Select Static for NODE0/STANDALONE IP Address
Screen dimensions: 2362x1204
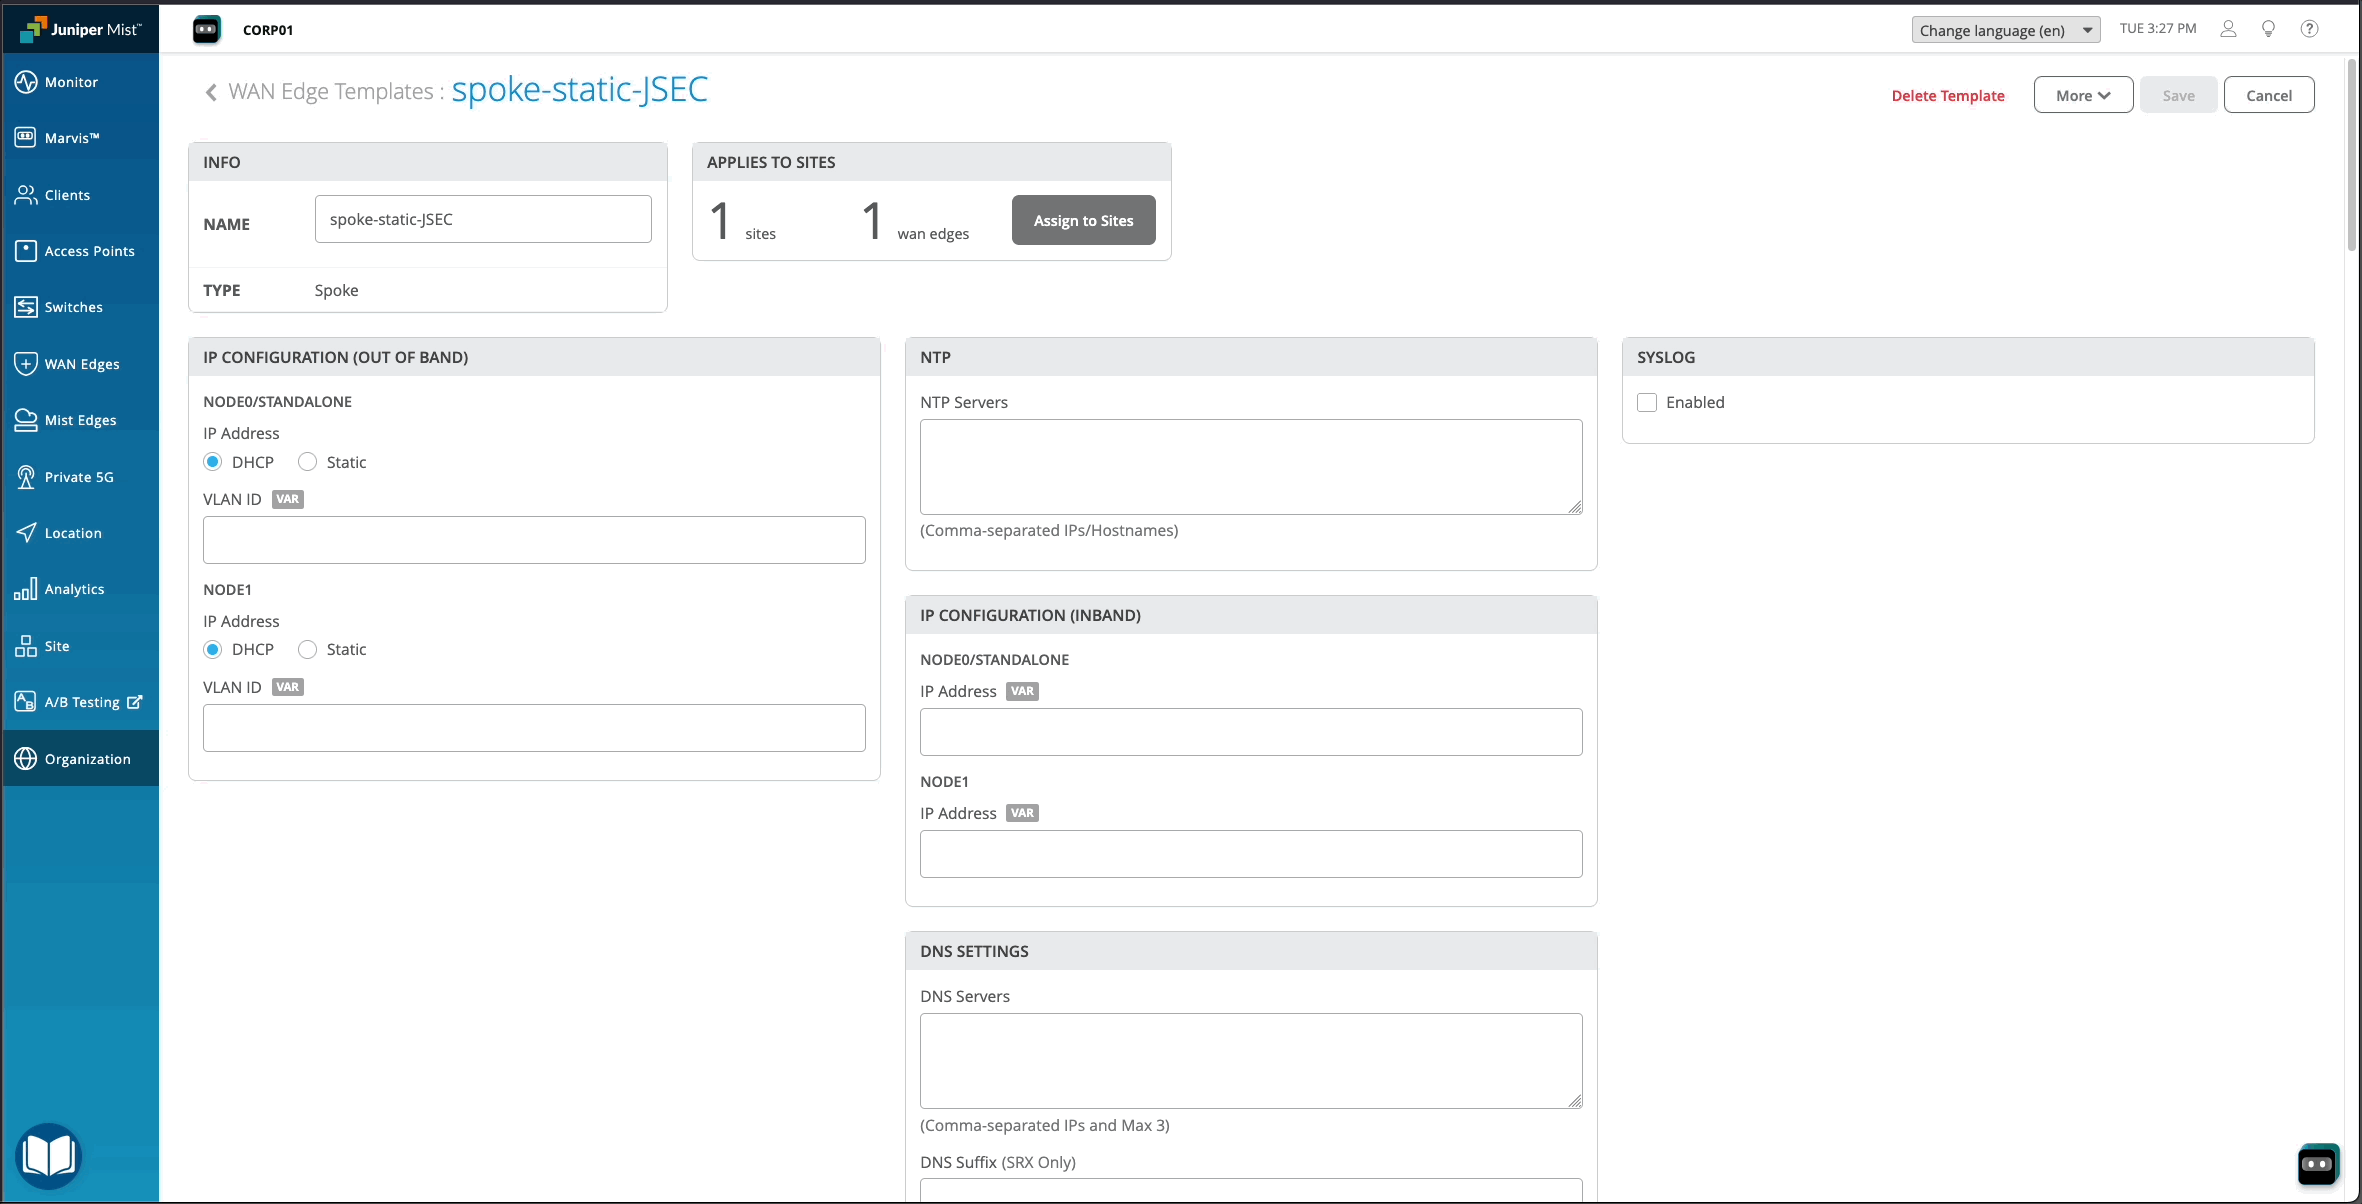click(308, 462)
